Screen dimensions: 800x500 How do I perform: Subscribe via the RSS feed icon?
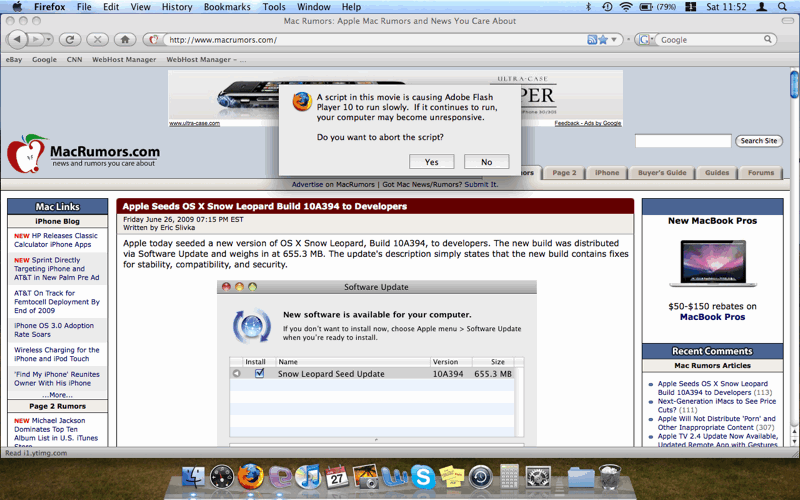coord(592,39)
